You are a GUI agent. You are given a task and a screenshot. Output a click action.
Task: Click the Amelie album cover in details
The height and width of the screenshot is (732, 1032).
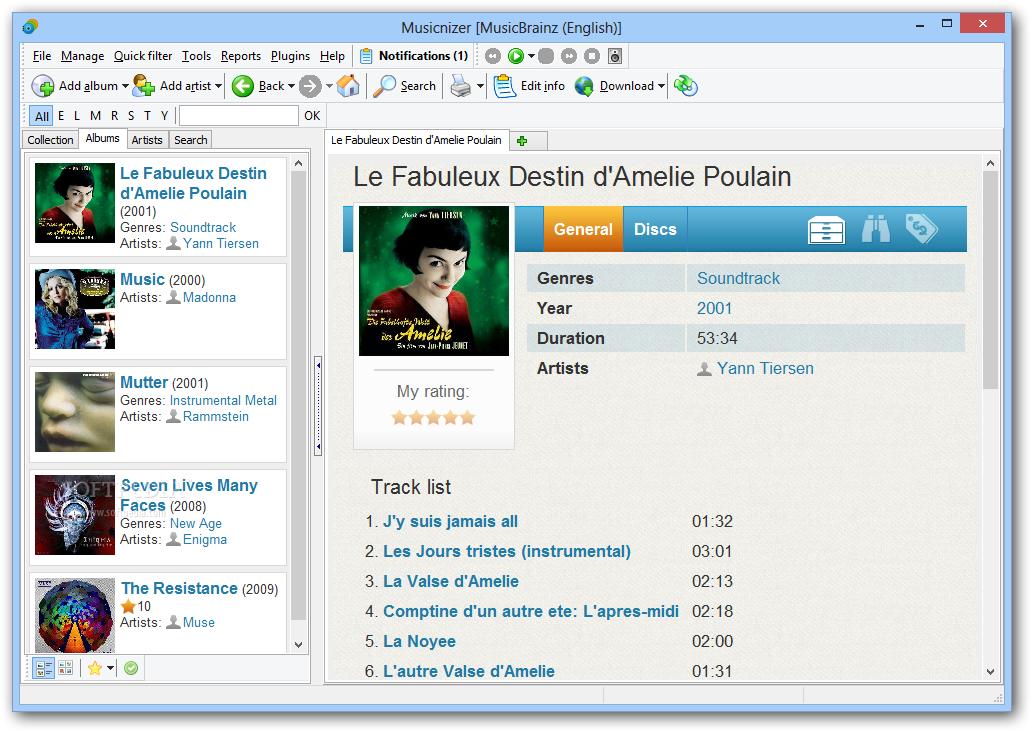(x=434, y=281)
